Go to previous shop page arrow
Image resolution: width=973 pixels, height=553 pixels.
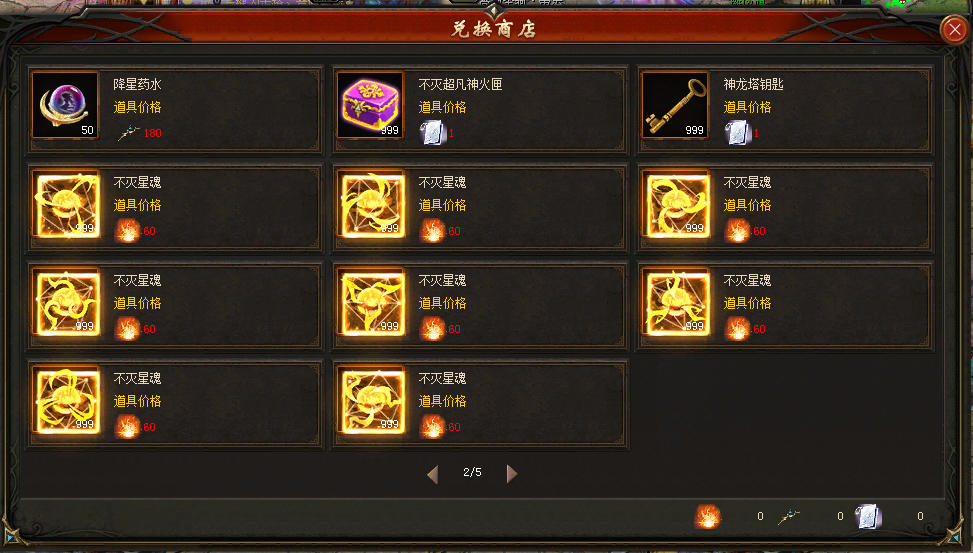click(433, 474)
